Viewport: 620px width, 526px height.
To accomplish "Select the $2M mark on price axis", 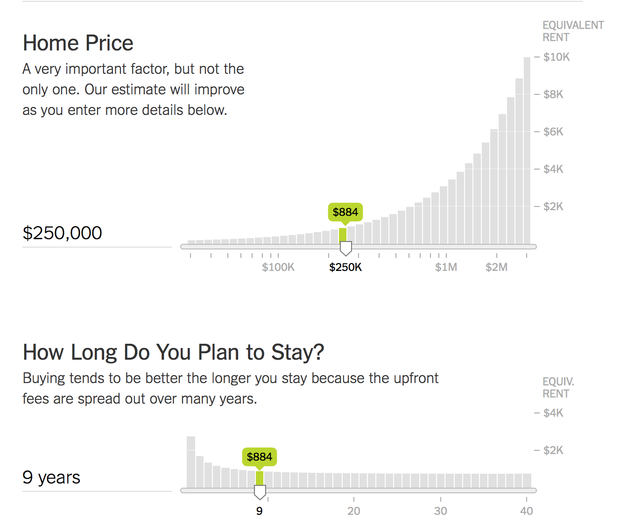I will [497, 267].
